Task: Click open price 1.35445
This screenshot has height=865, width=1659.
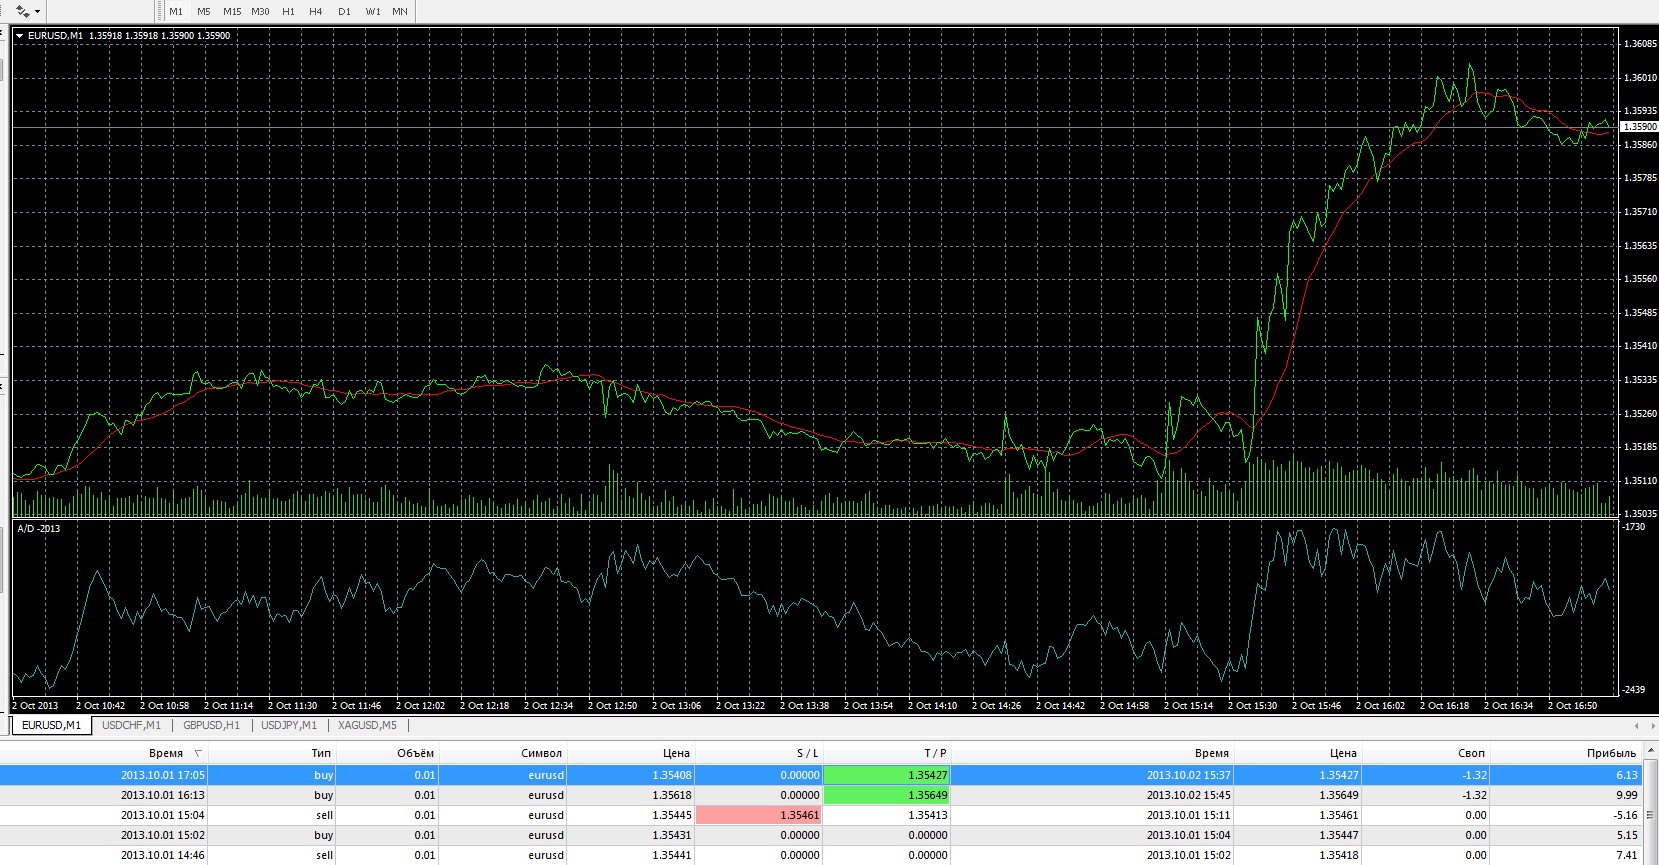Action: (672, 815)
